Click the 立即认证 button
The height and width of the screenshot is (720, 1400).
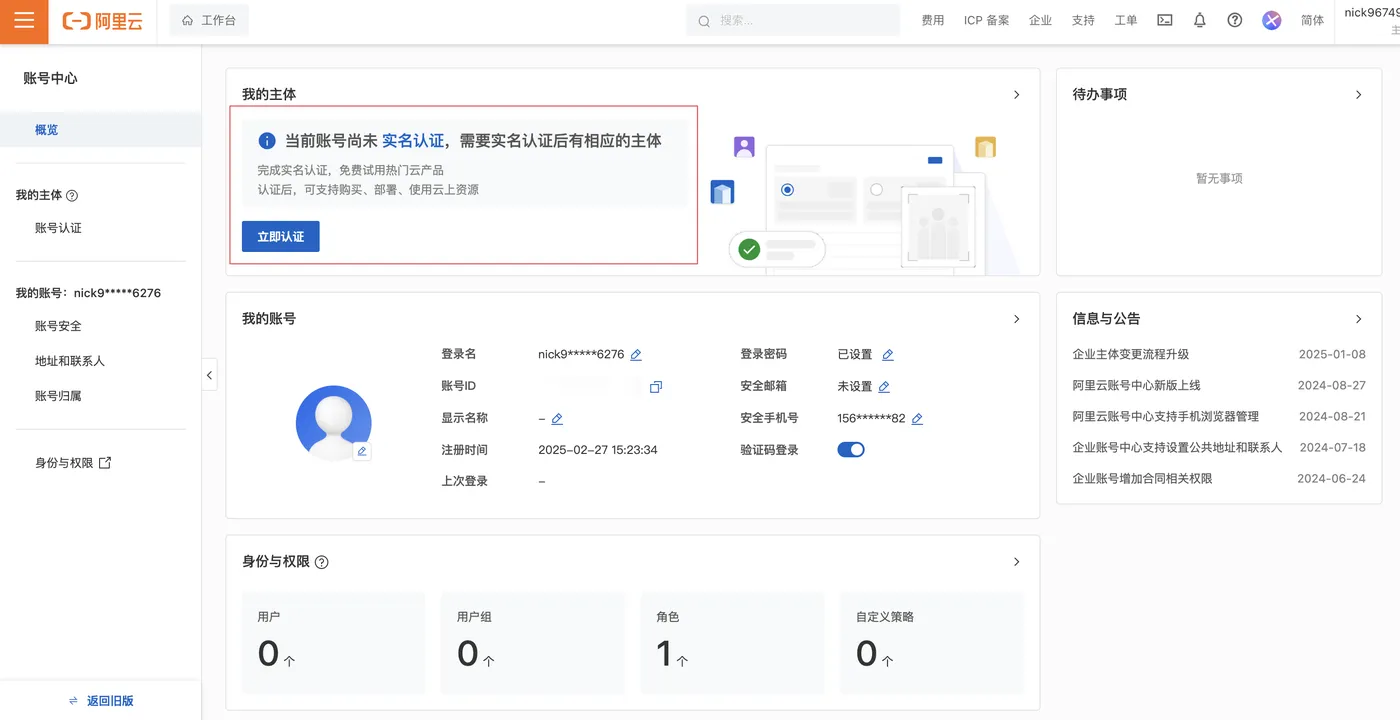coord(281,237)
